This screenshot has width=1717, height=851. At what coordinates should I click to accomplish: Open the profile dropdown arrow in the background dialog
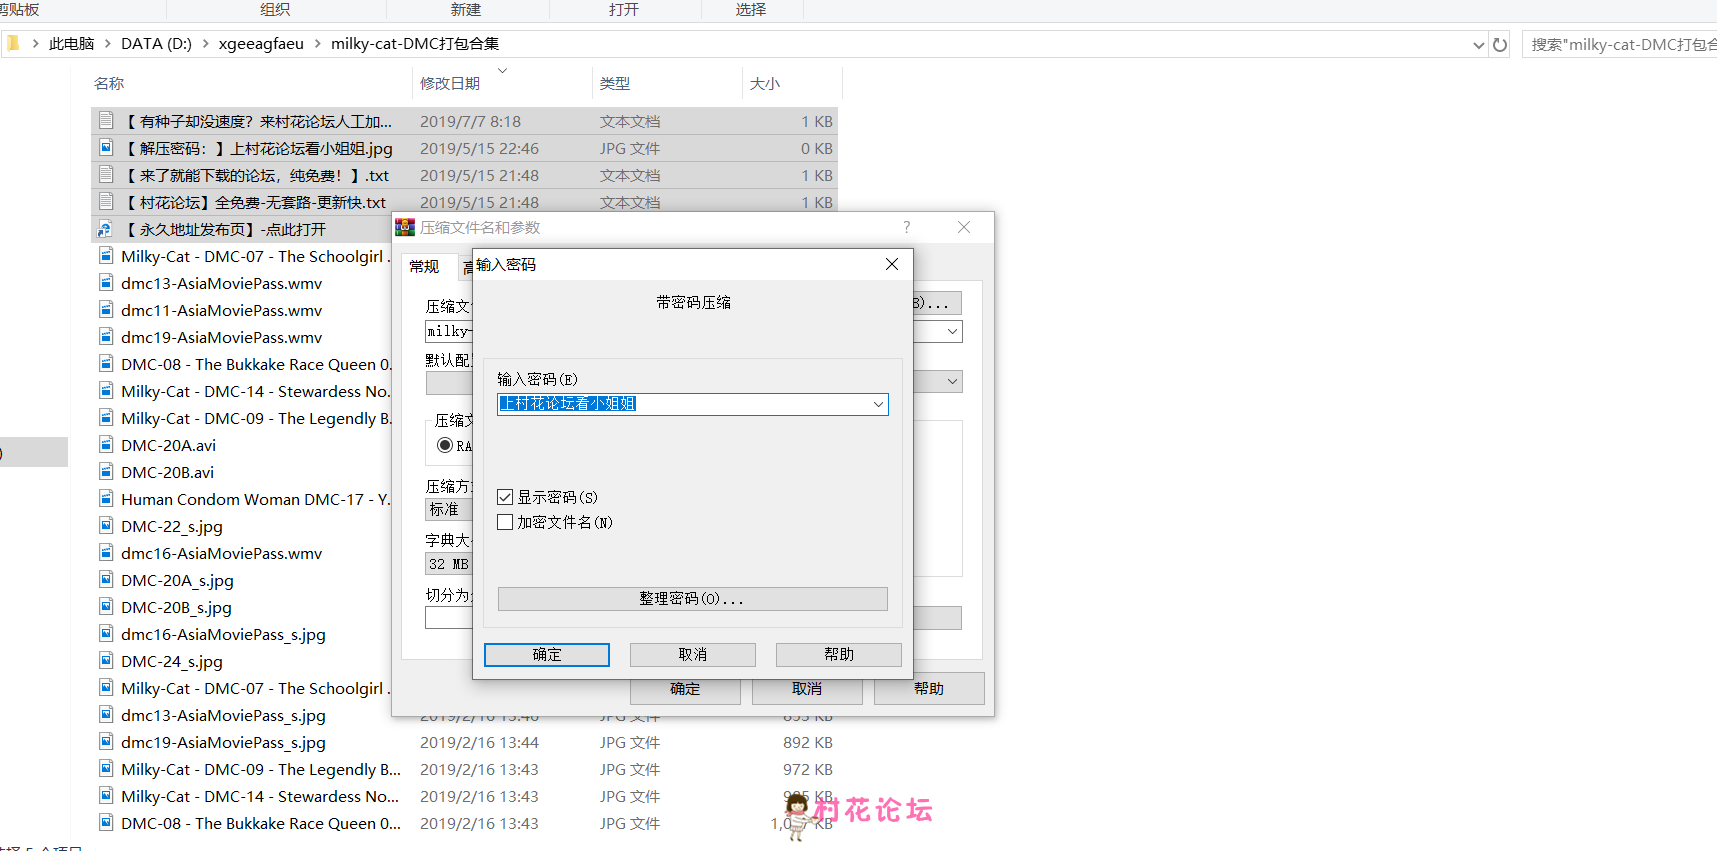[952, 381]
